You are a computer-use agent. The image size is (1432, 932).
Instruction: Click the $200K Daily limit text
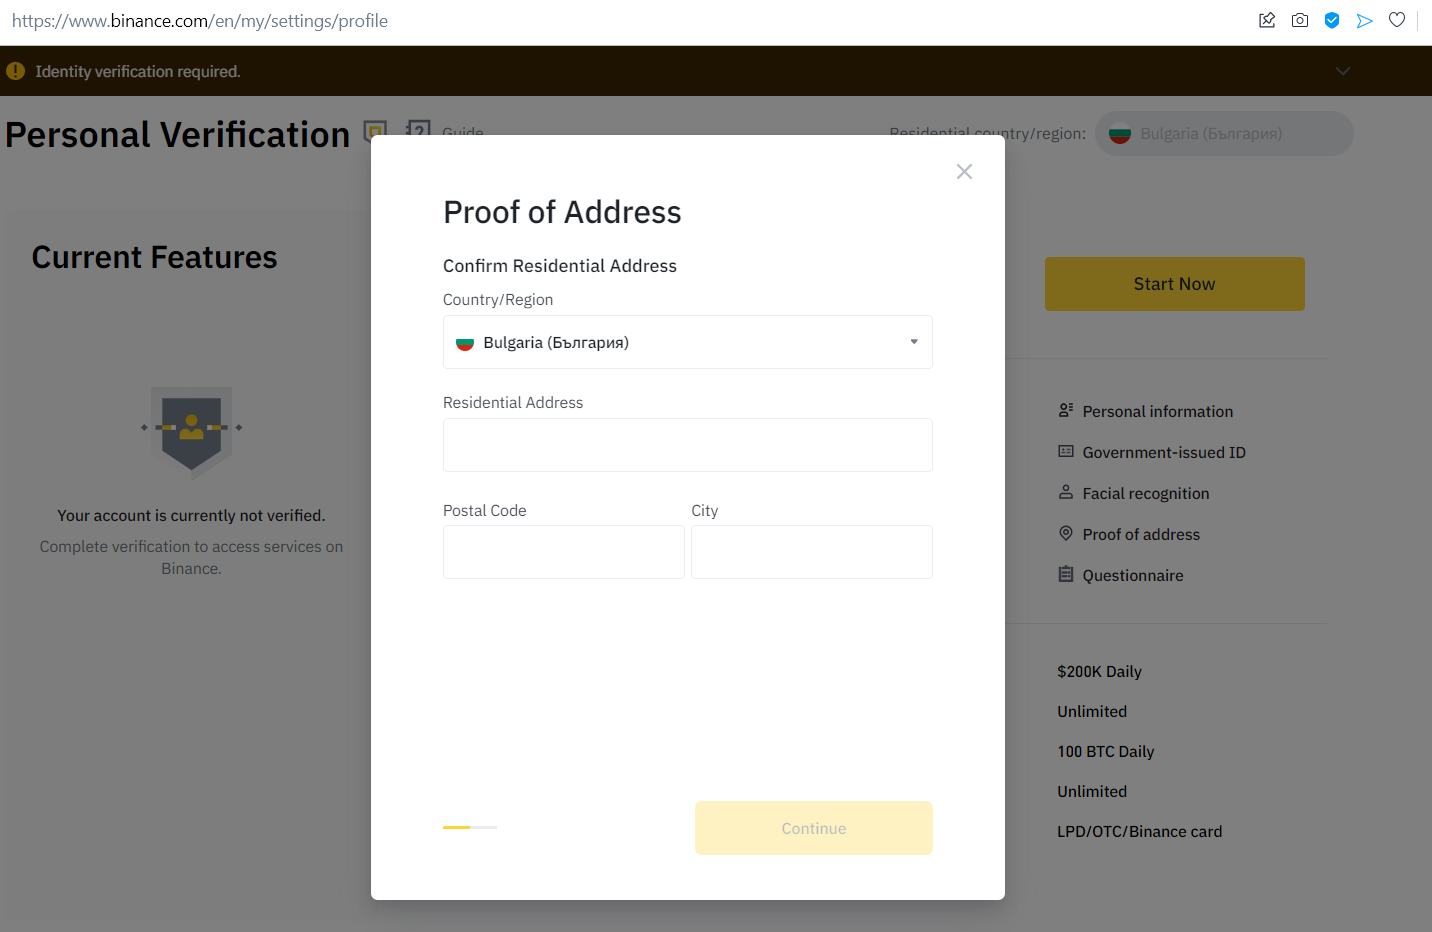tap(1099, 672)
